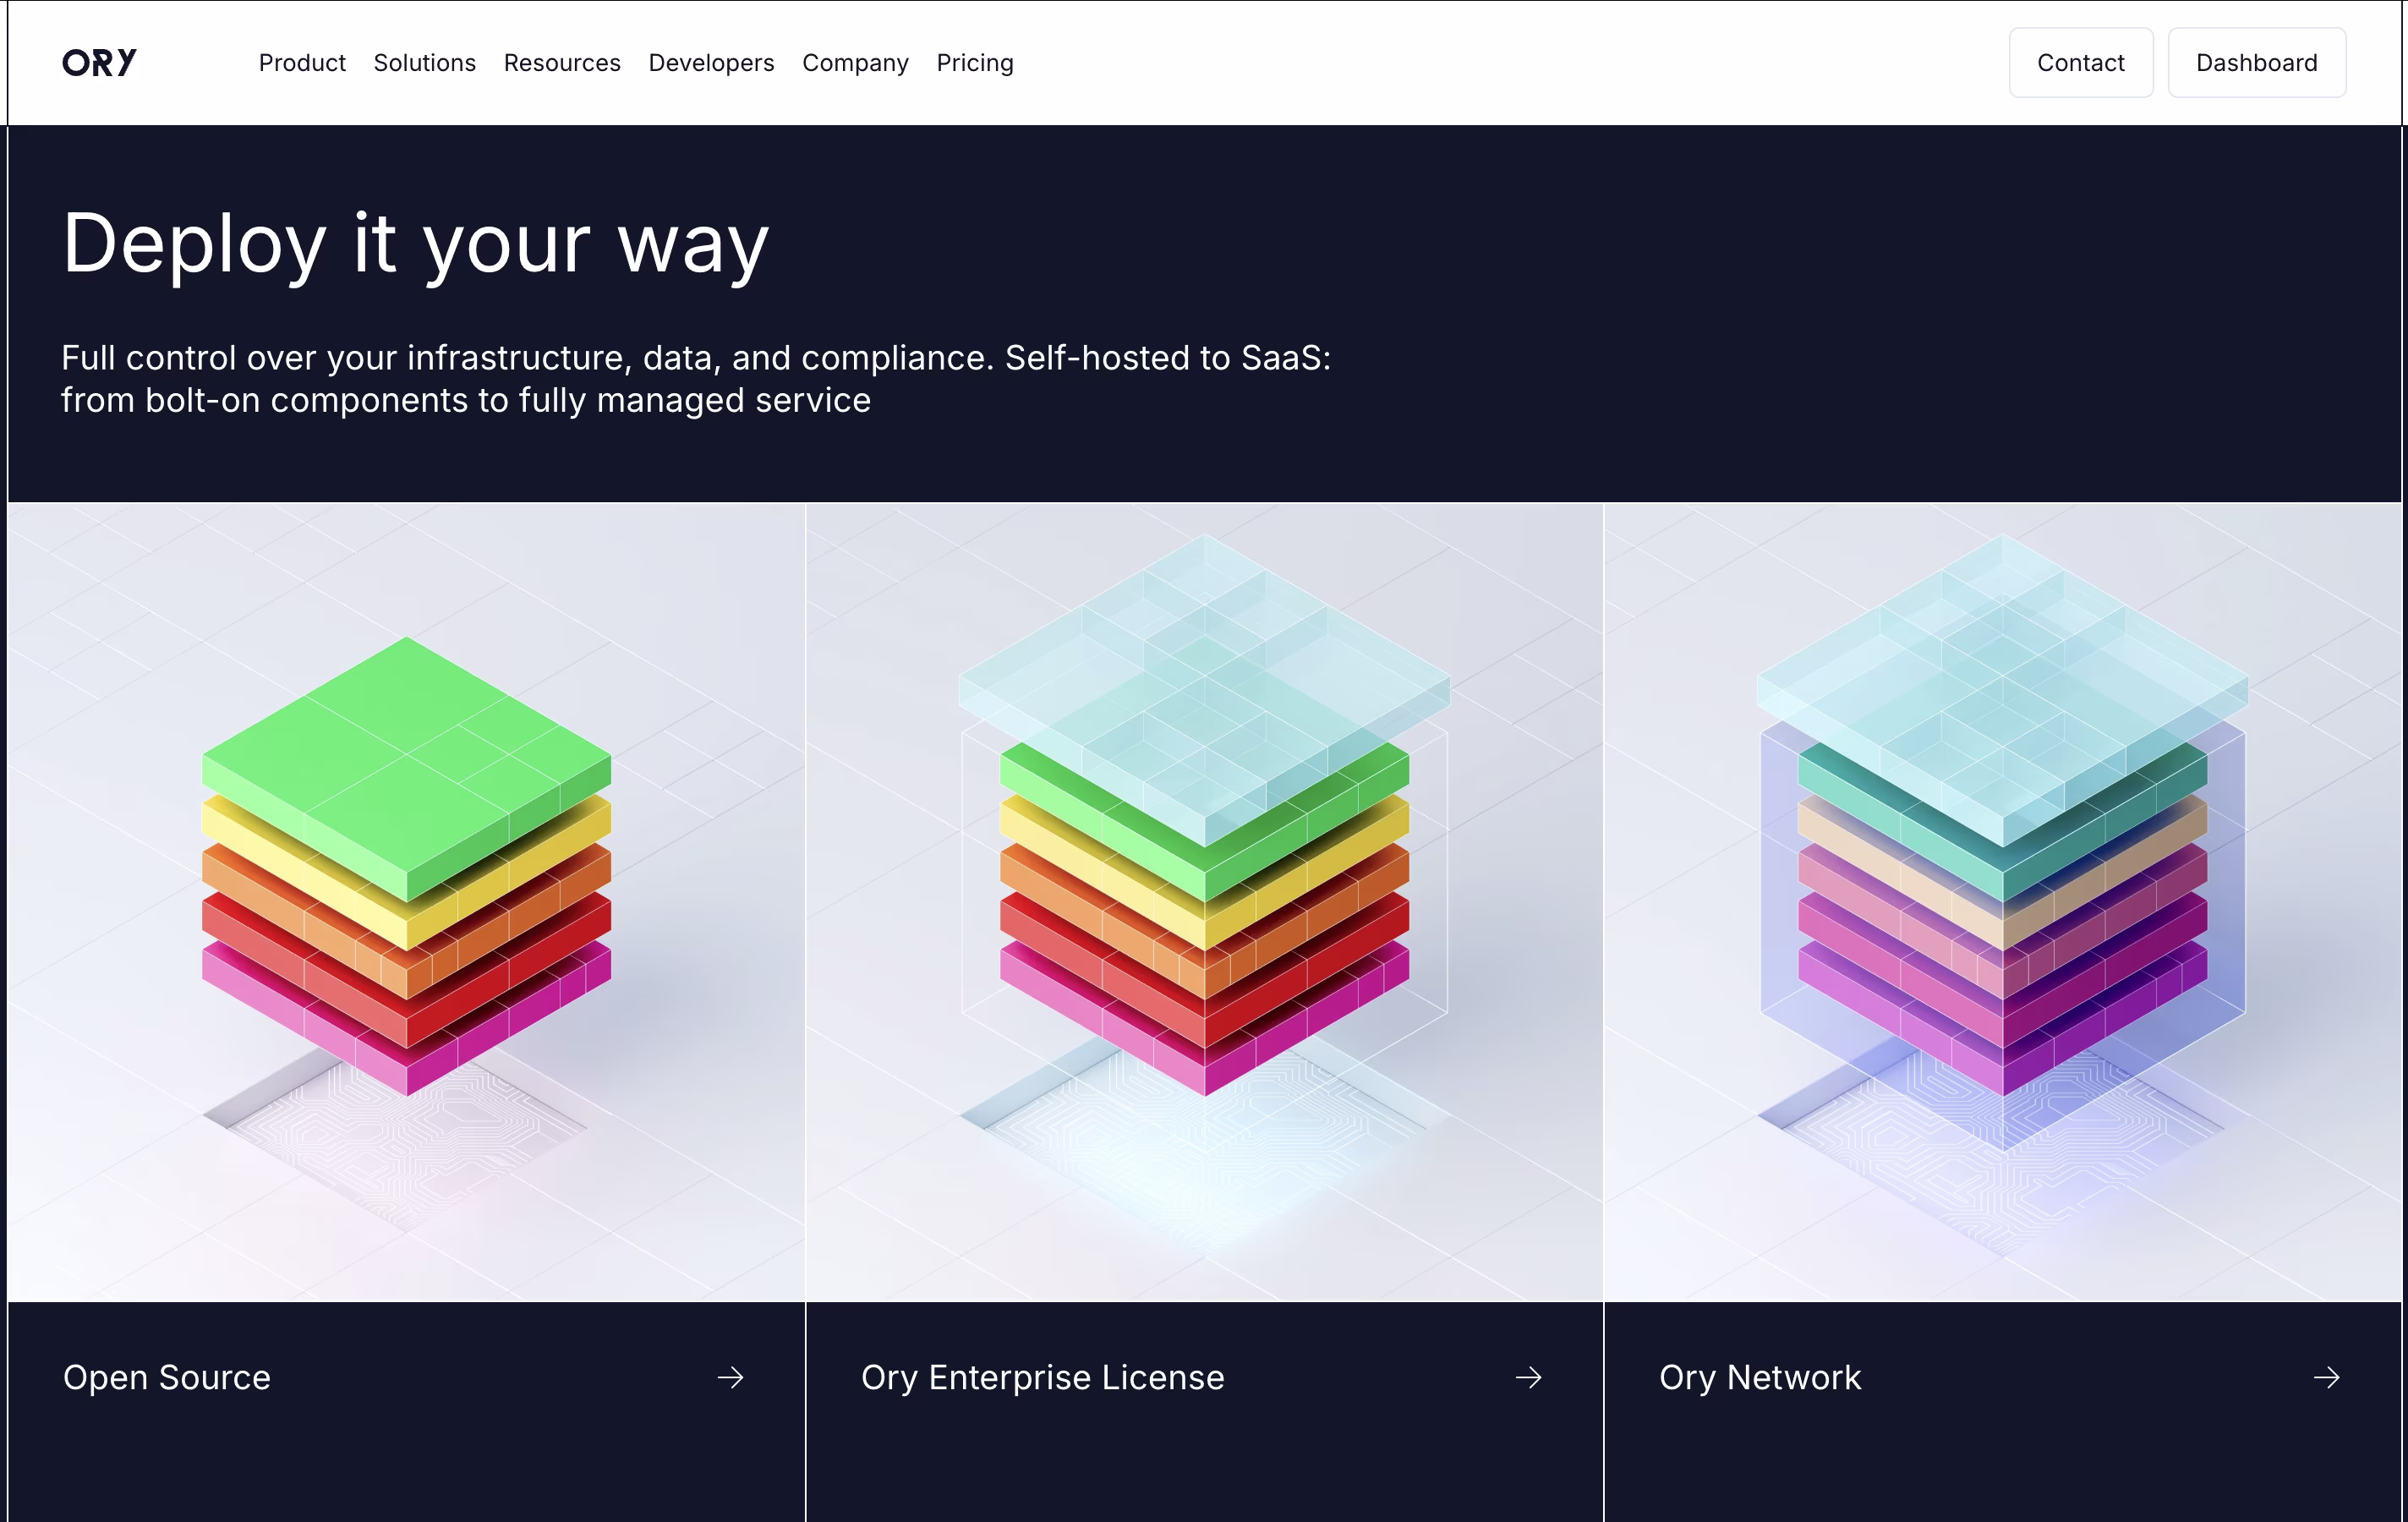Click the Open Source arrow icon
Image resolution: width=2408 pixels, height=1522 pixels.
pyautogui.click(x=731, y=1378)
